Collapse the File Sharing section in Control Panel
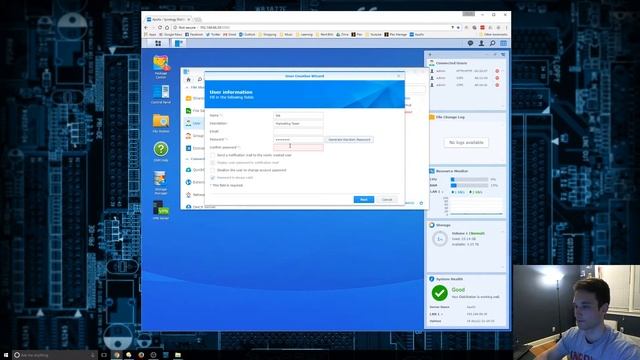This screenshot has height=360, width=640. [187, 88]
